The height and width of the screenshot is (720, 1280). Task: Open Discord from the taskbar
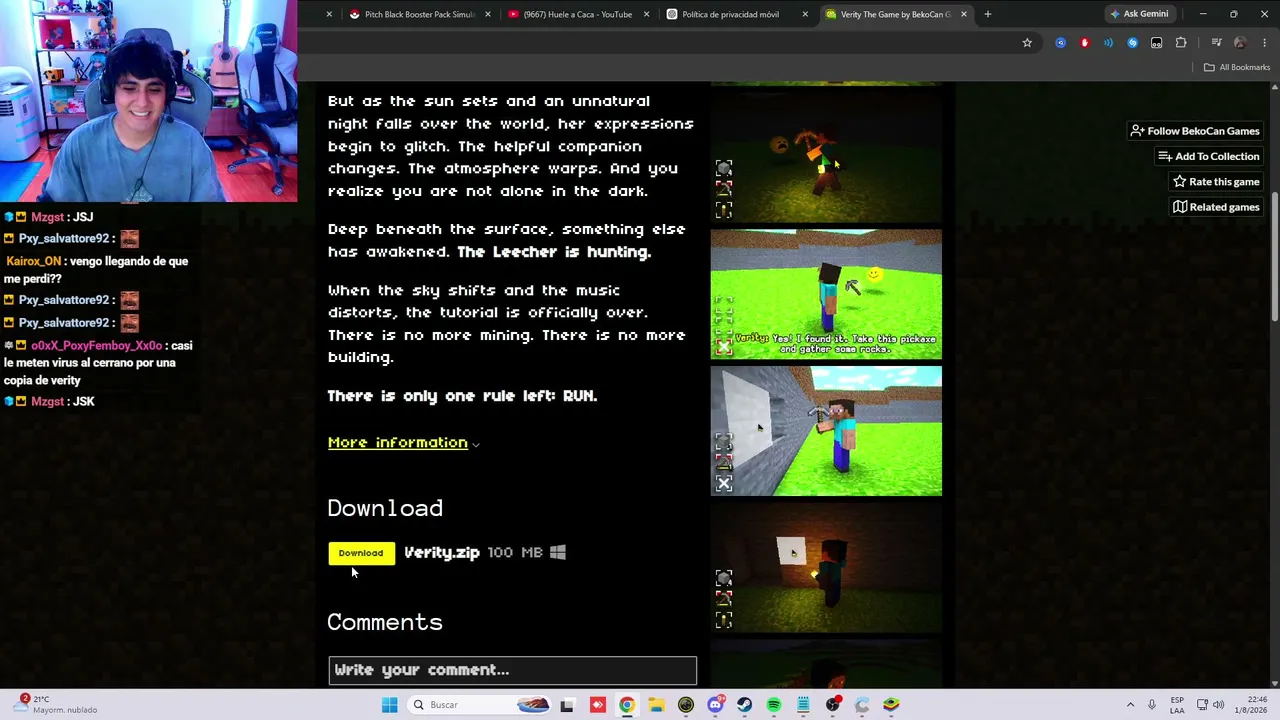715,705
